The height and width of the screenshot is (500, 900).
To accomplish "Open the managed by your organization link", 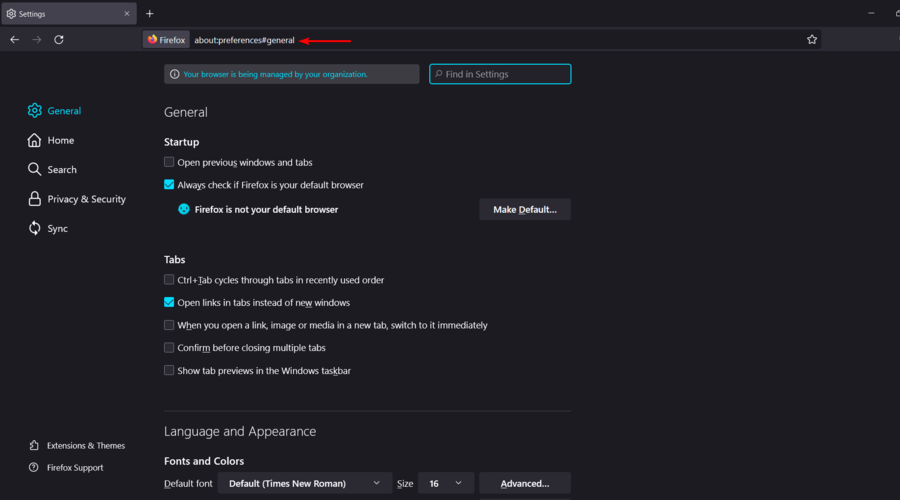I will tap(276, 74).
